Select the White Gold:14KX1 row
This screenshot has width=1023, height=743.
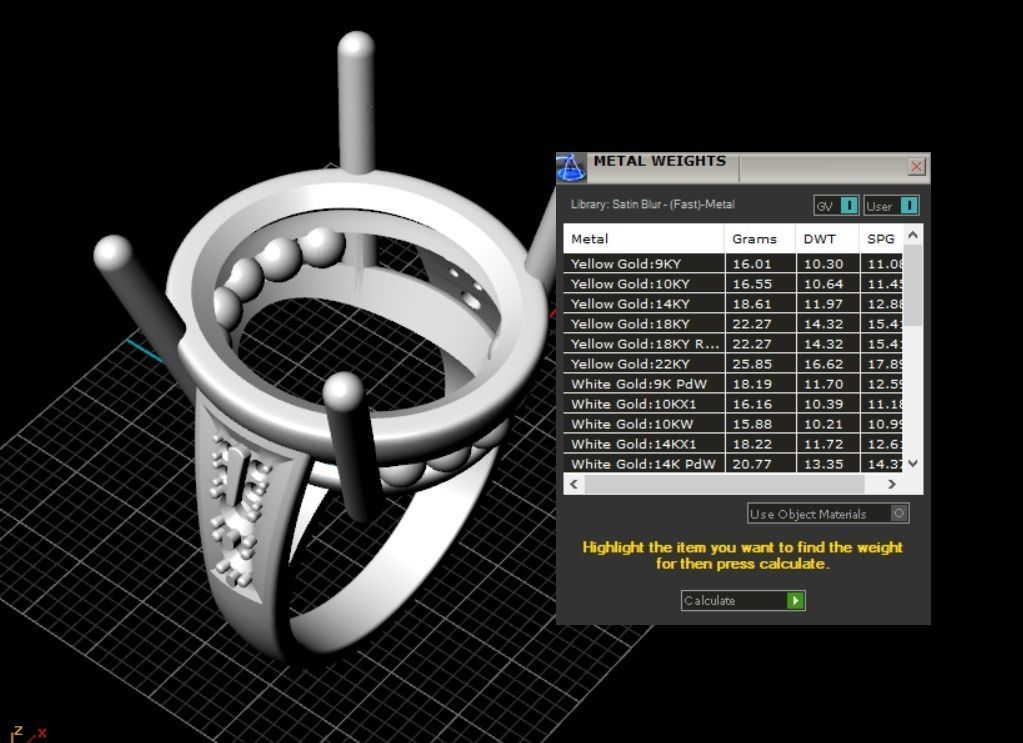tap(733, 444)
